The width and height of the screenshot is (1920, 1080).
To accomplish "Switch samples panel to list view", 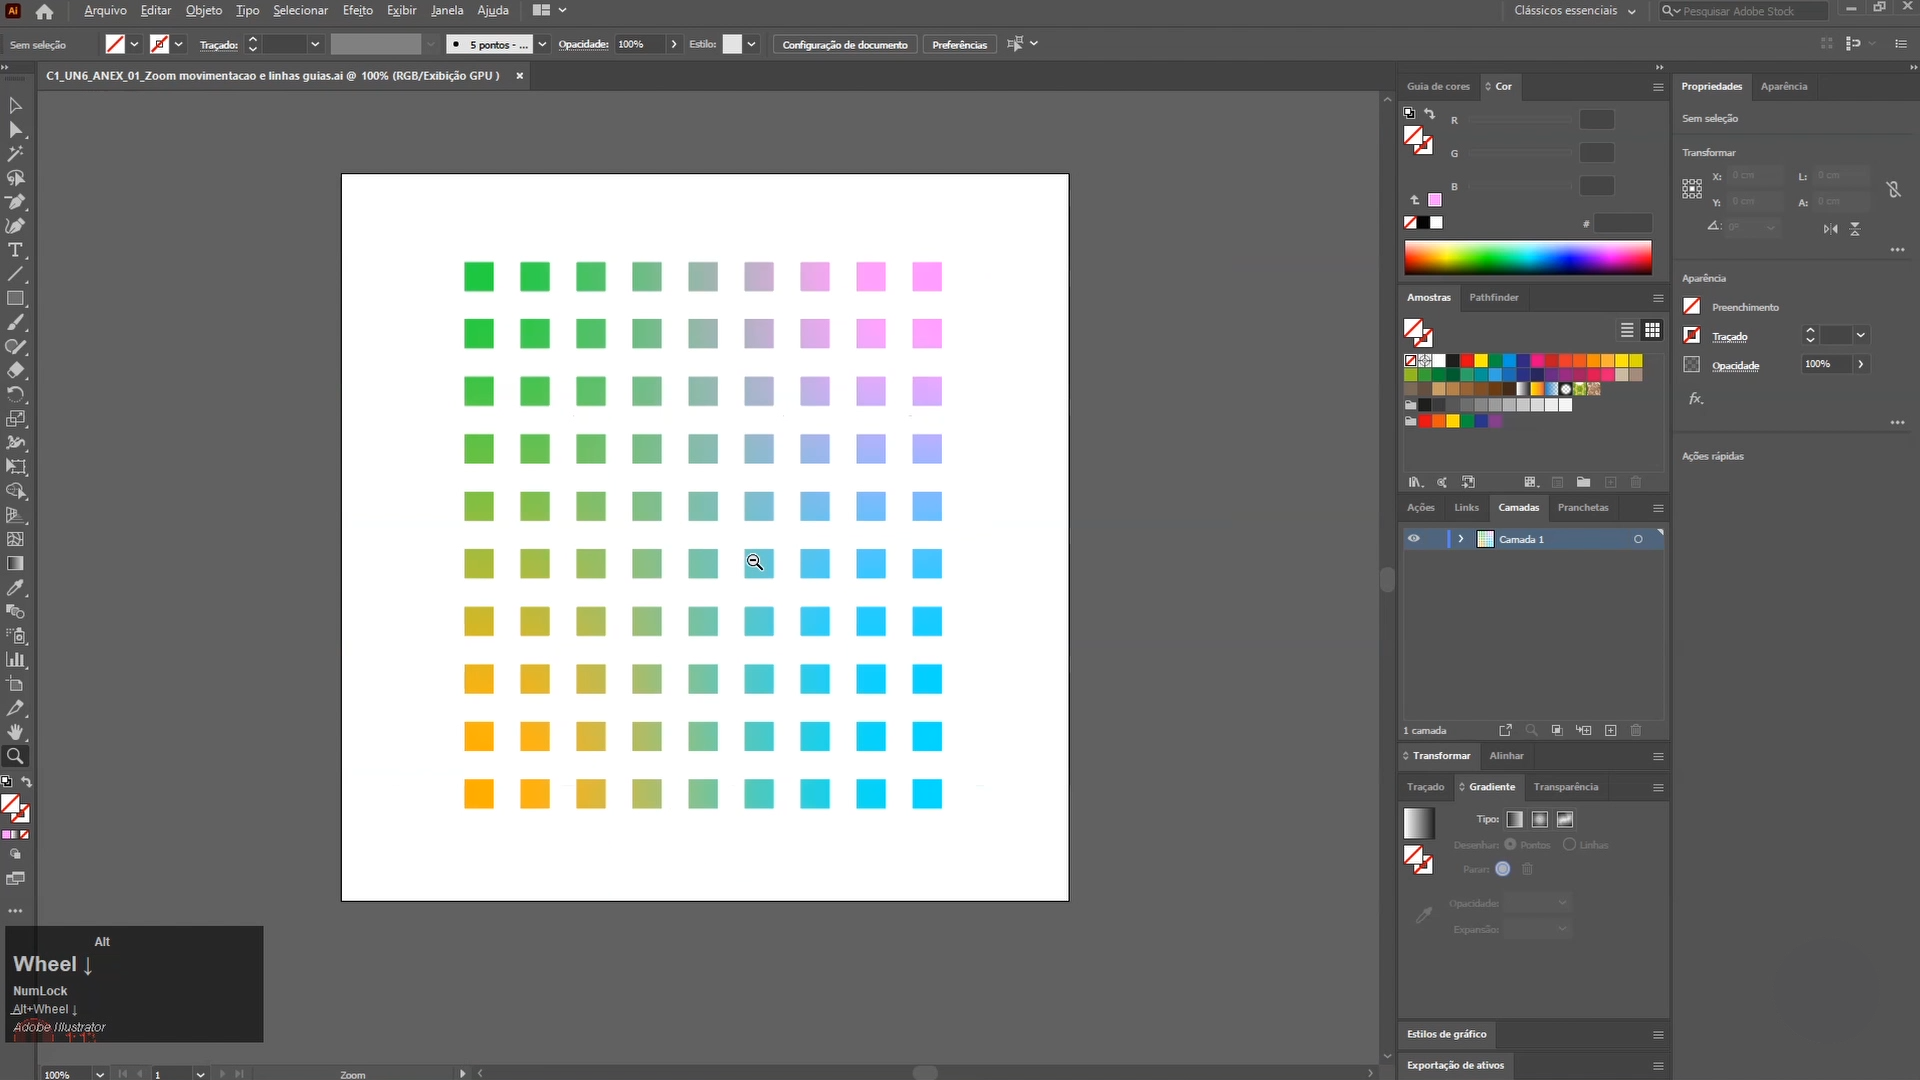I will pyautogui.click(x=1627, y=330).
